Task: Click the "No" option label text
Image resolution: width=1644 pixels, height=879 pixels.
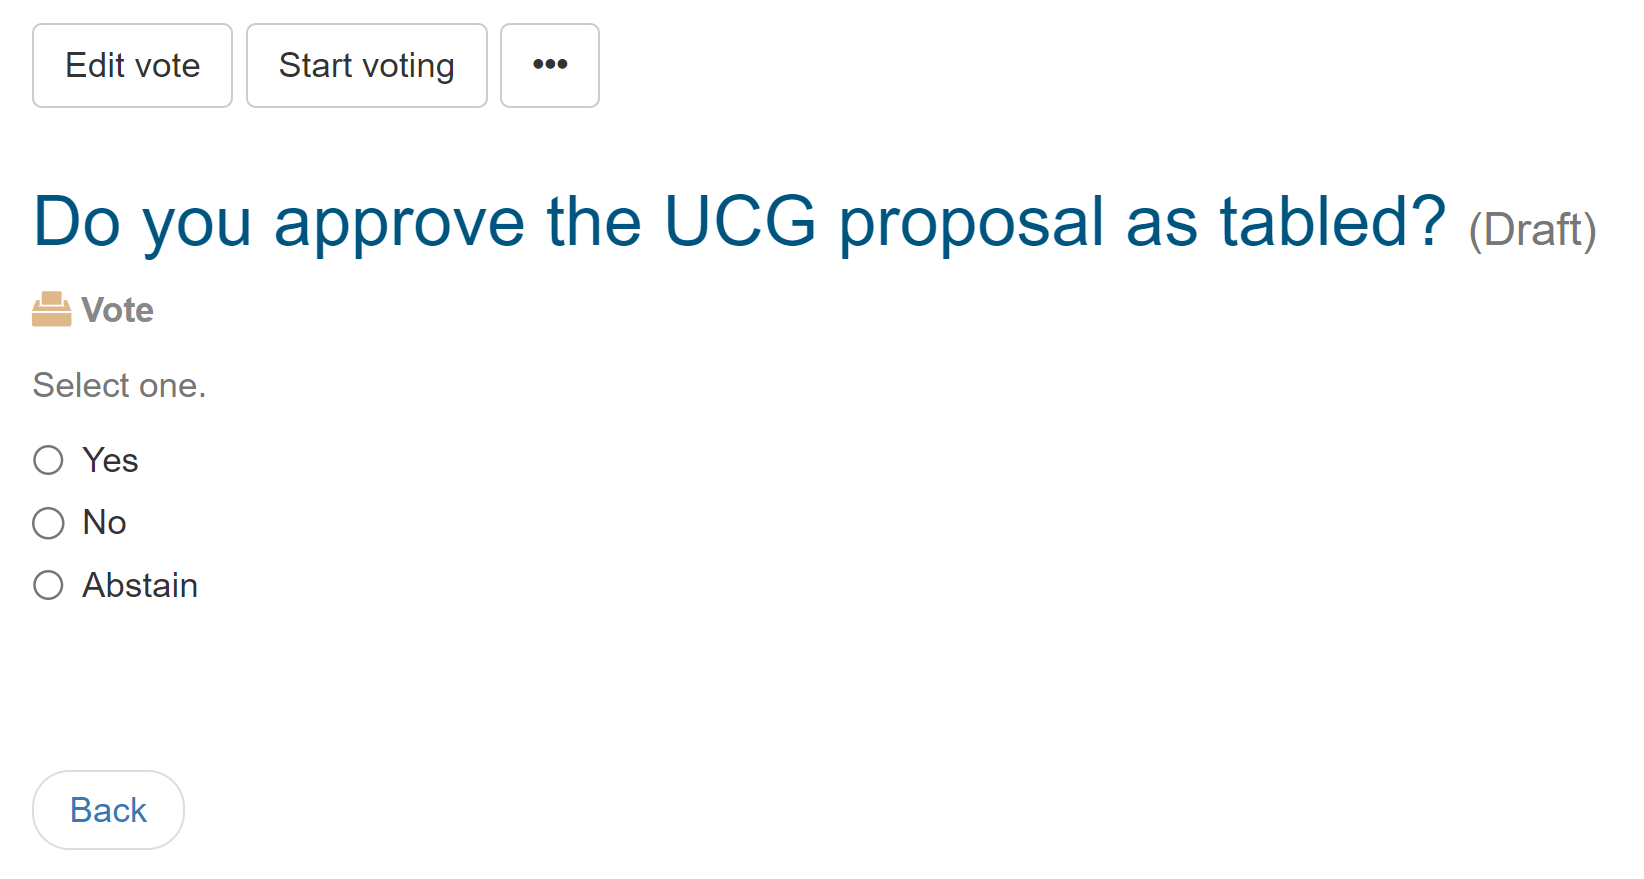Action: coord(104,523)
